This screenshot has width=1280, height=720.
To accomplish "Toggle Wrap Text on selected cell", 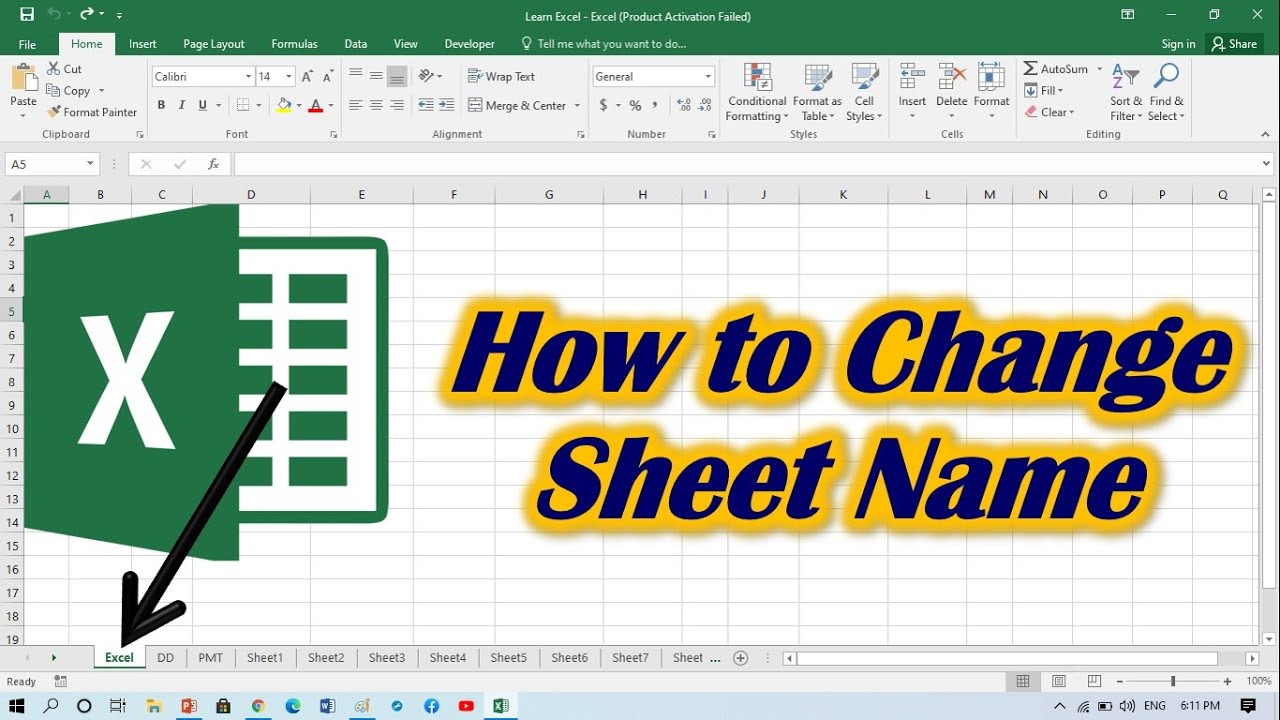I will pyautogui.click(x=501, y=76).
